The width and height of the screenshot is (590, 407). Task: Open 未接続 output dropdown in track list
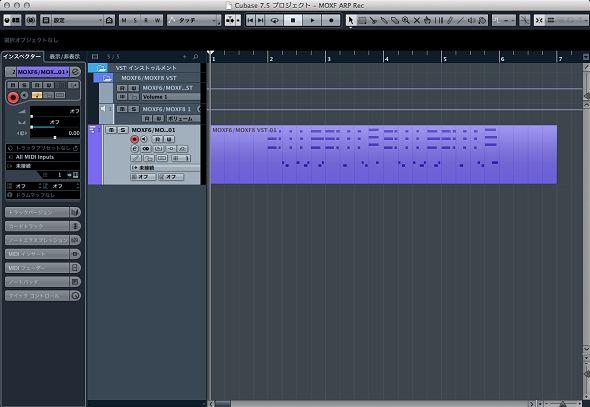(x=165, y=167)
